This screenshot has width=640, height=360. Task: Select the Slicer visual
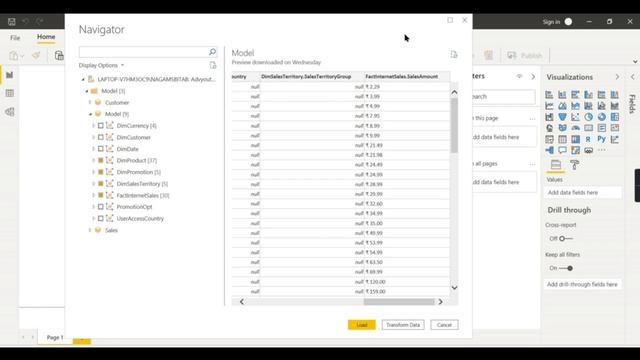pyautogui.click(x=549, y=139)
